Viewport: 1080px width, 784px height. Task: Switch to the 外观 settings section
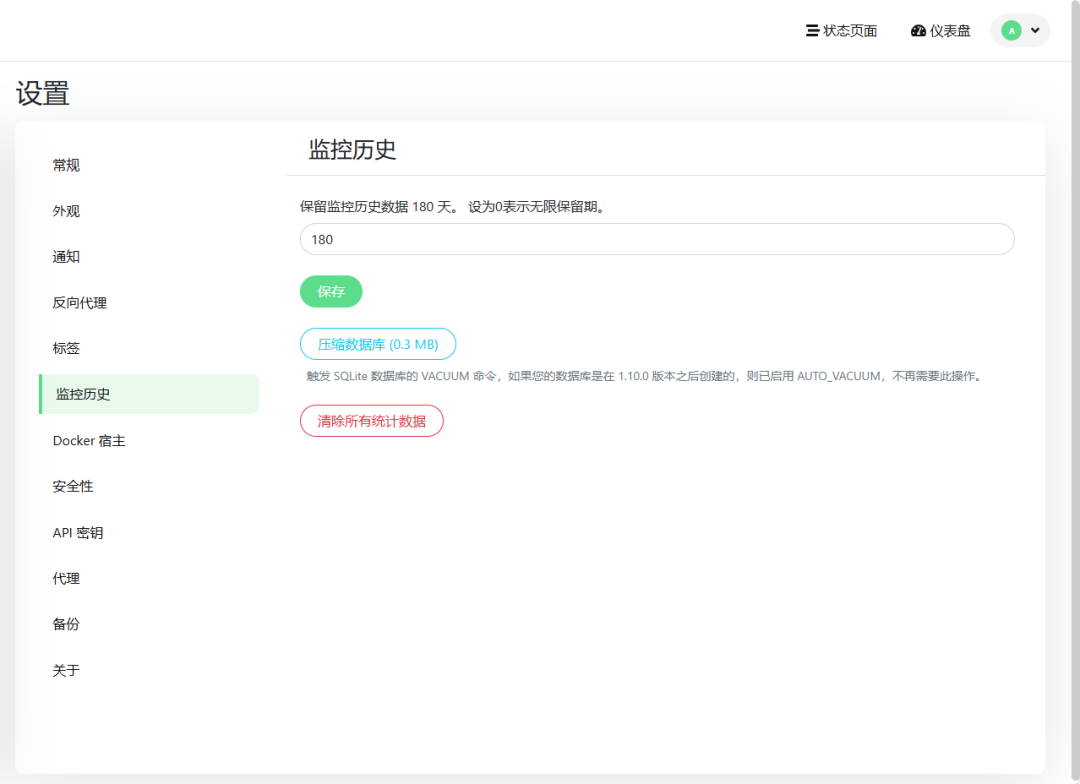click(x=66, y=211)
